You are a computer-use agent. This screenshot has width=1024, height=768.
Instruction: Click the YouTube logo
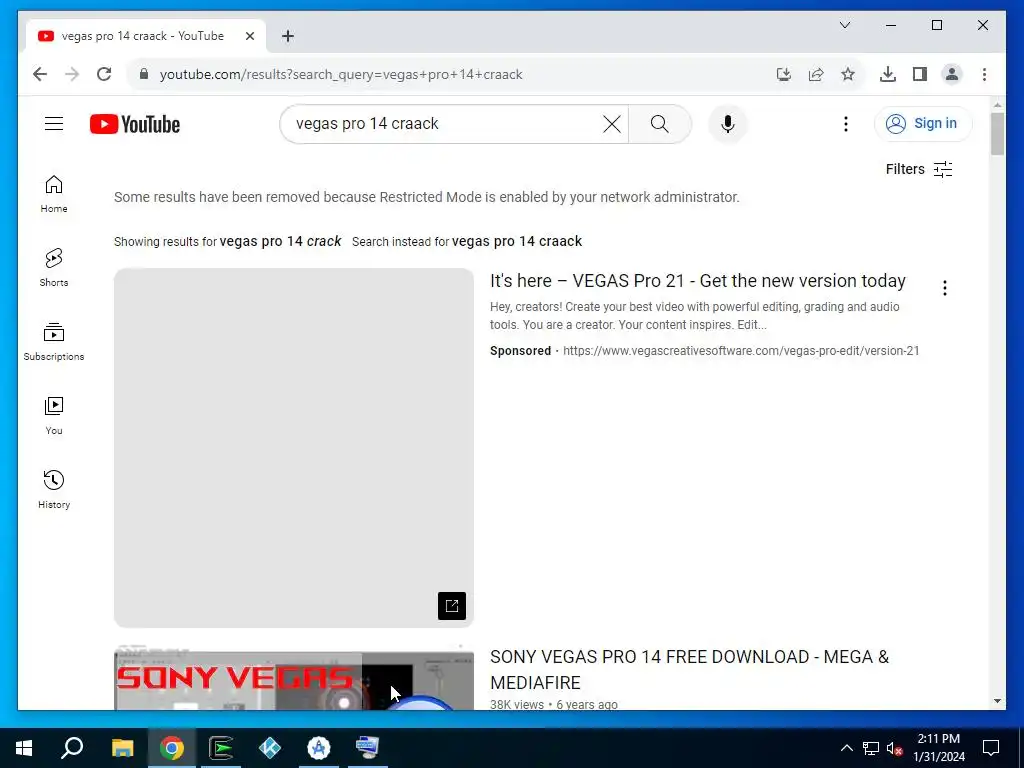point(135,124)
